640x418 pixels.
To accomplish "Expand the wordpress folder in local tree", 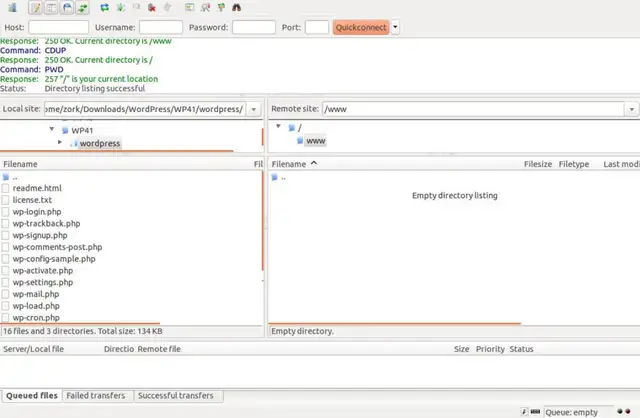I will pos(60,142).
